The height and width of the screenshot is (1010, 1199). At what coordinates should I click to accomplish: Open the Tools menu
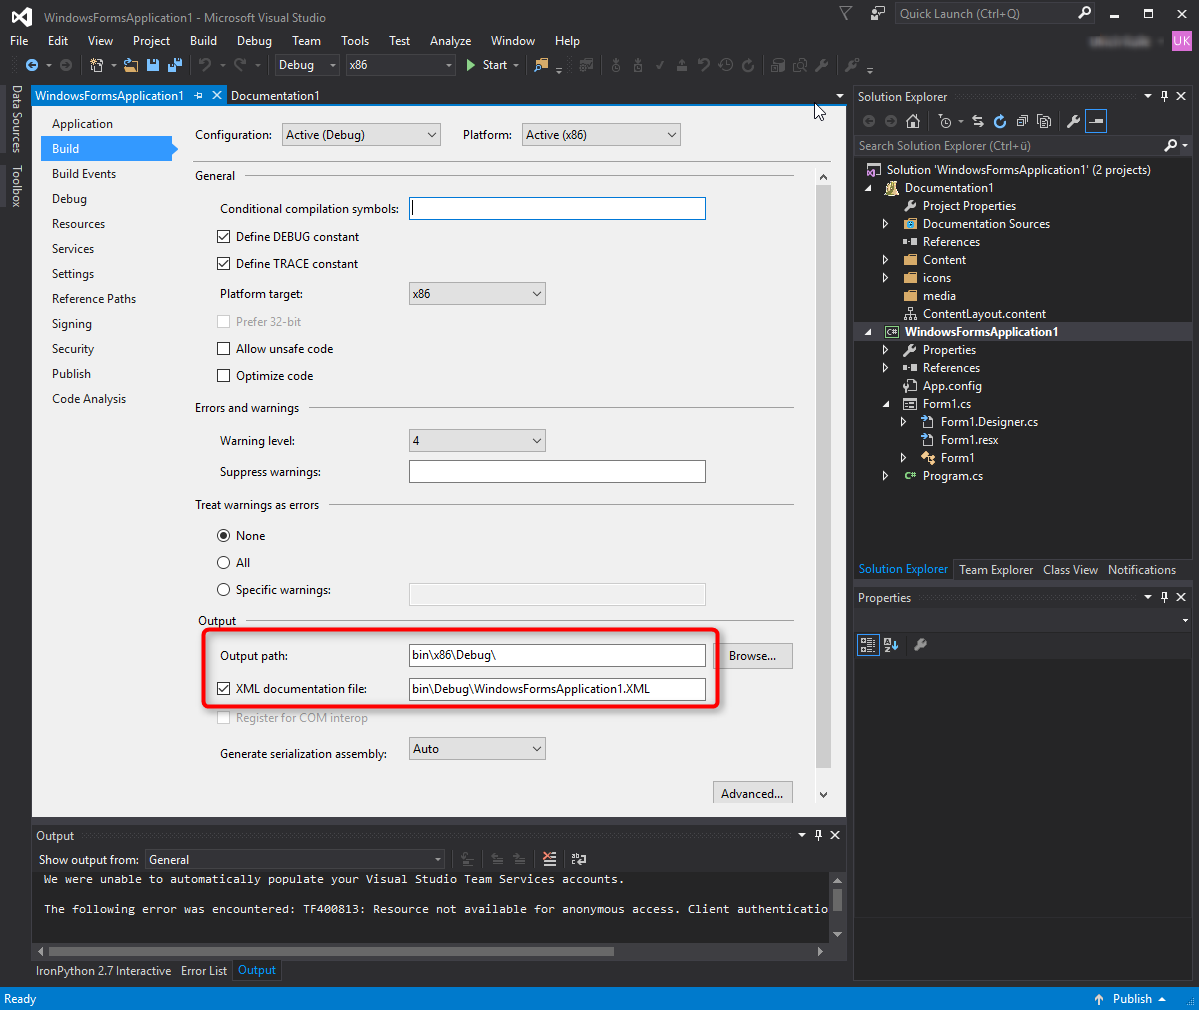point(355,41)
